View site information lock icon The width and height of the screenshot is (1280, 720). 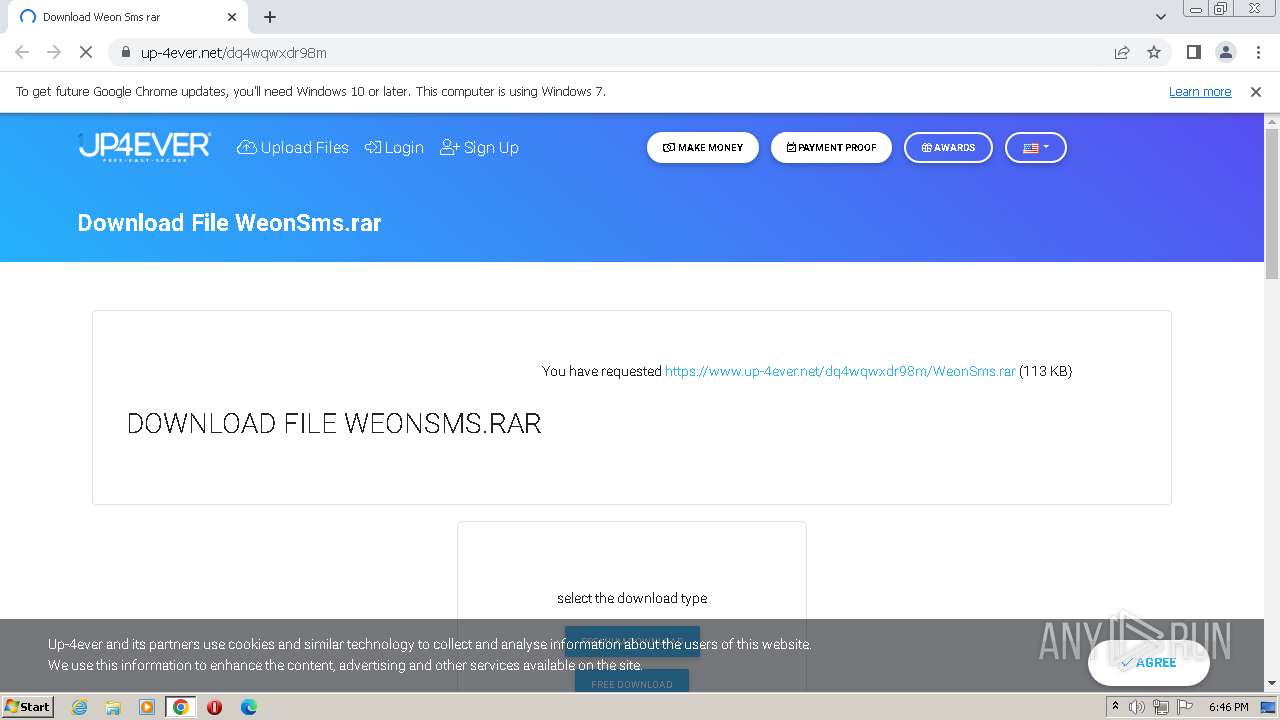tap(125, 52)
